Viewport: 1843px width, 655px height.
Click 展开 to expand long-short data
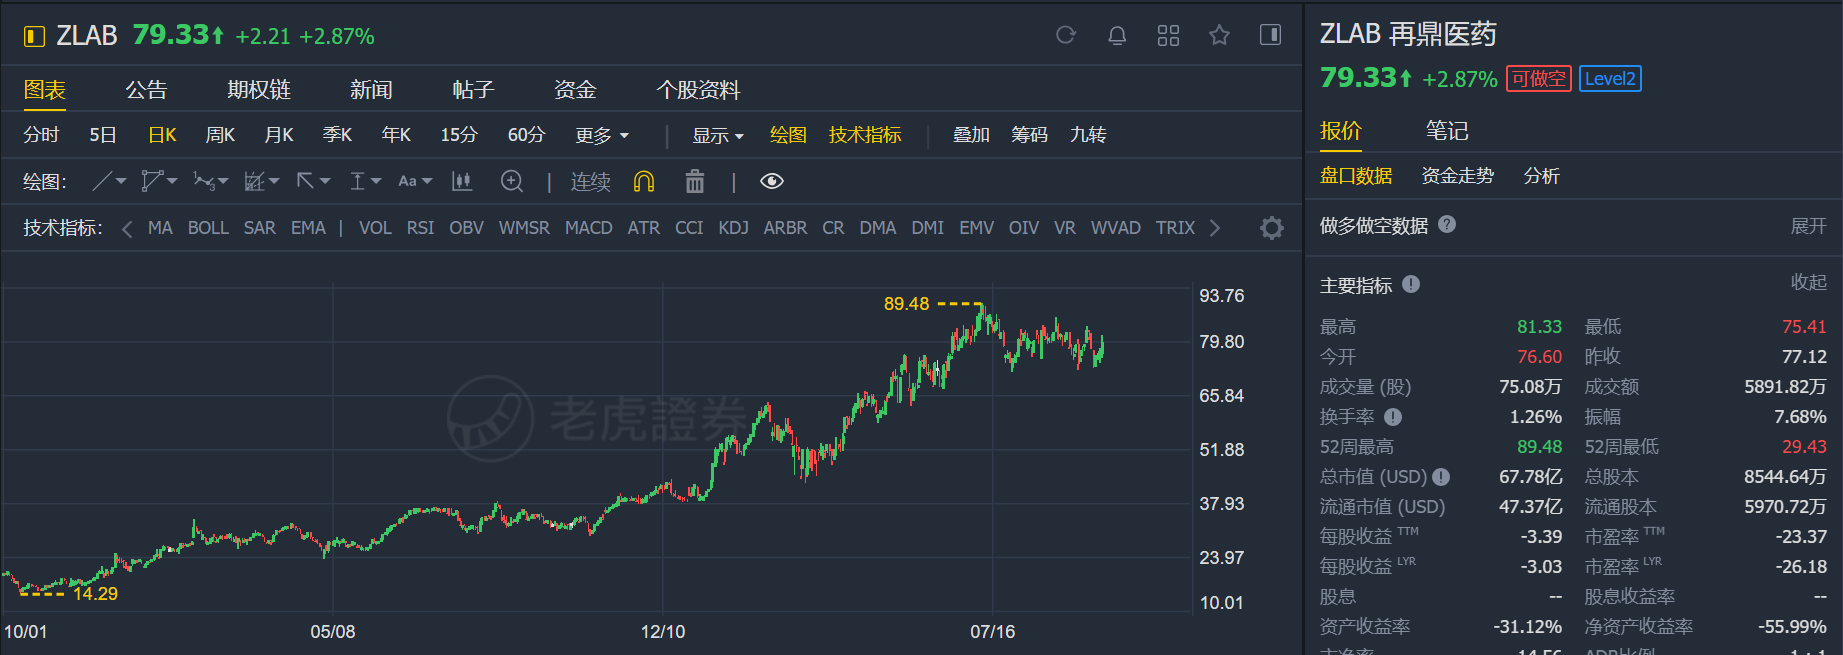[1807, 226]
